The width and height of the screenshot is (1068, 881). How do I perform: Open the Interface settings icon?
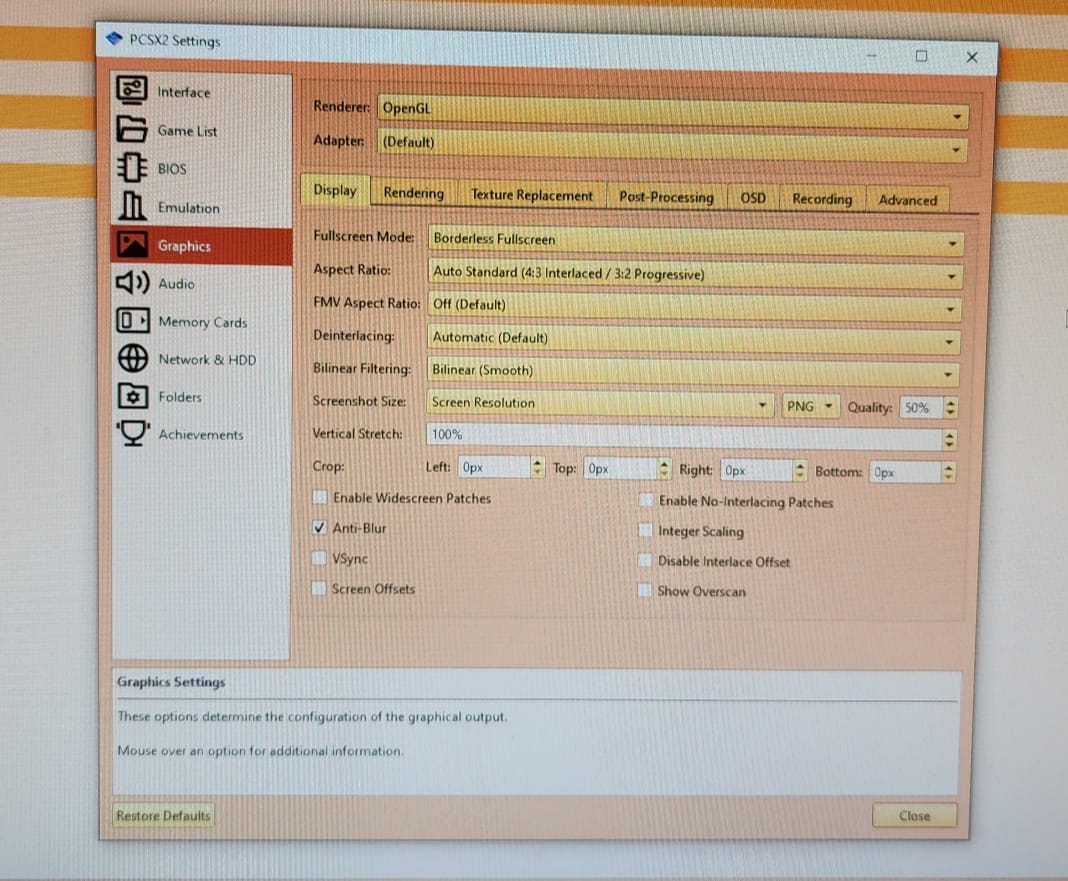click(x=131, y=90)
